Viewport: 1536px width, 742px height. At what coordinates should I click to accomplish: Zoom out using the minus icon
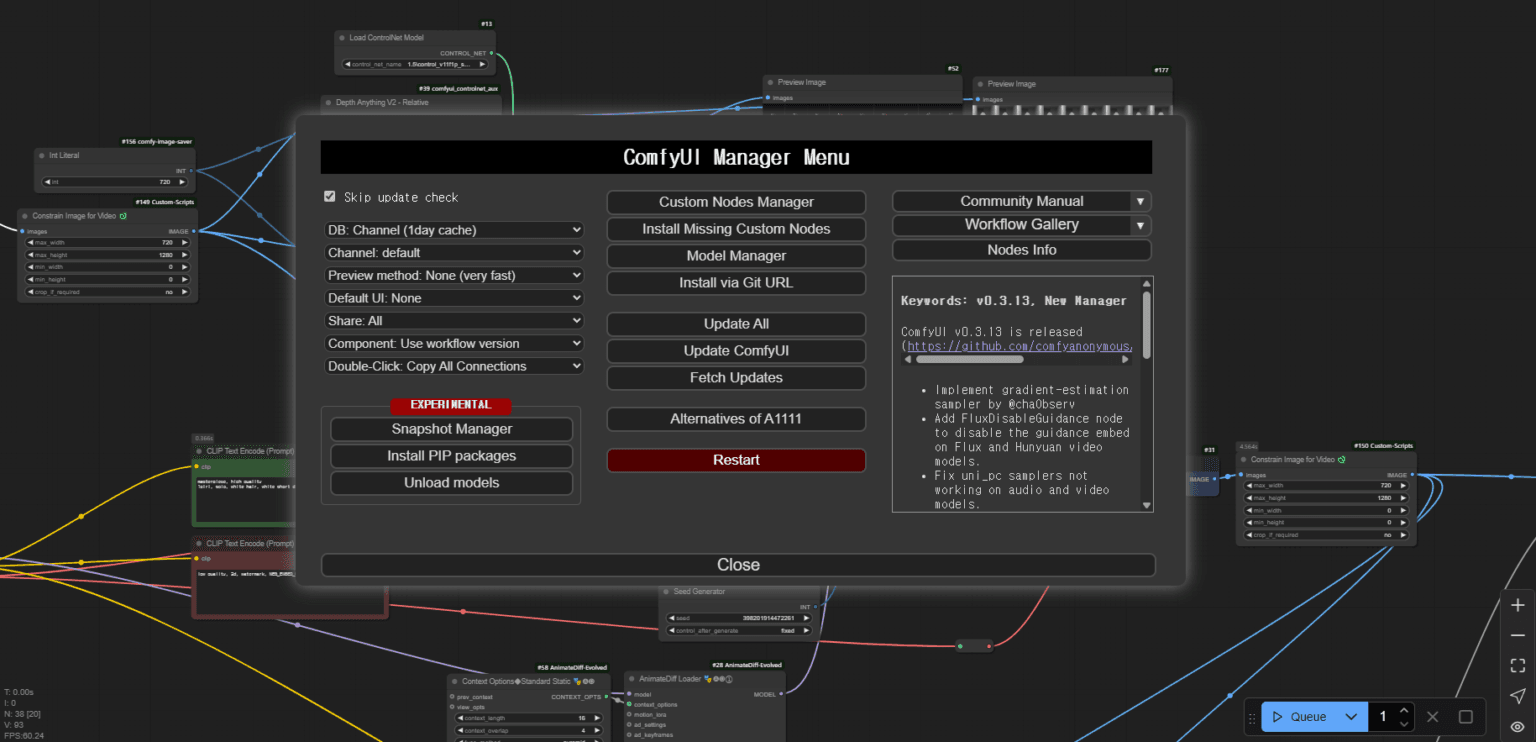(x=1517, y=636)
